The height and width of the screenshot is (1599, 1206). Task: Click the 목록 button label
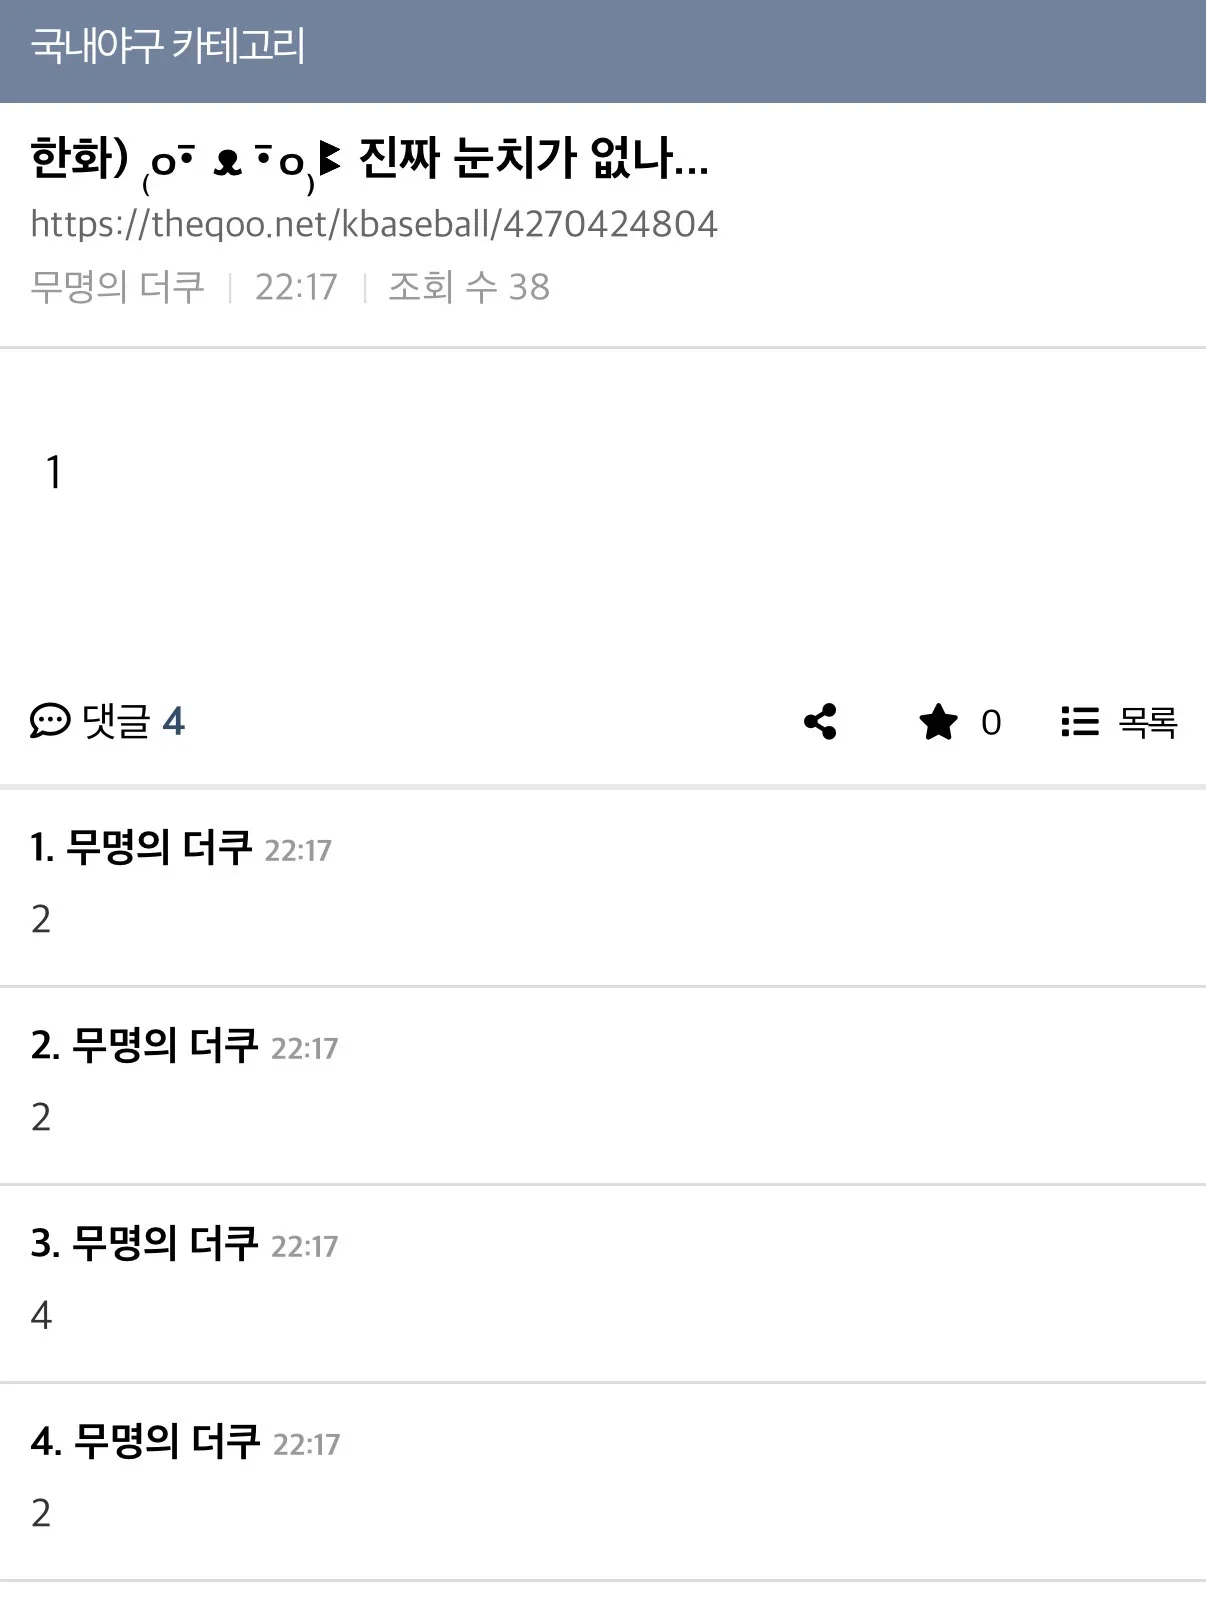pos(1148,722)
